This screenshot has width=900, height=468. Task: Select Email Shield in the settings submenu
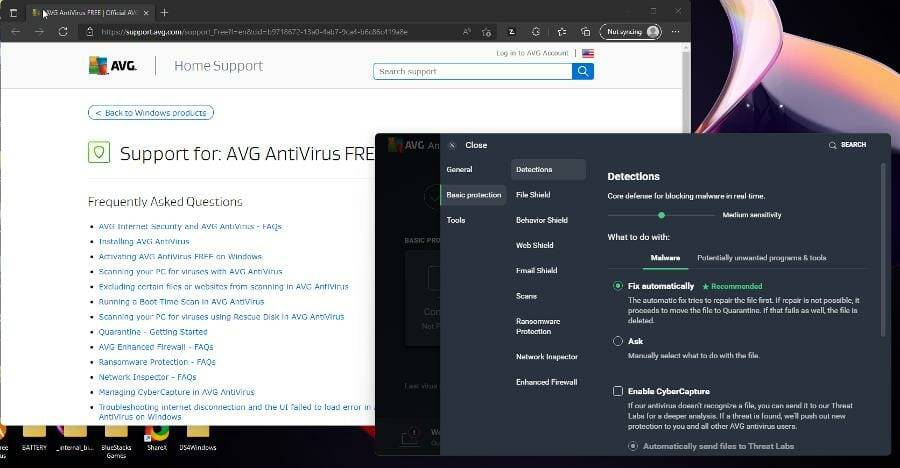536,270
